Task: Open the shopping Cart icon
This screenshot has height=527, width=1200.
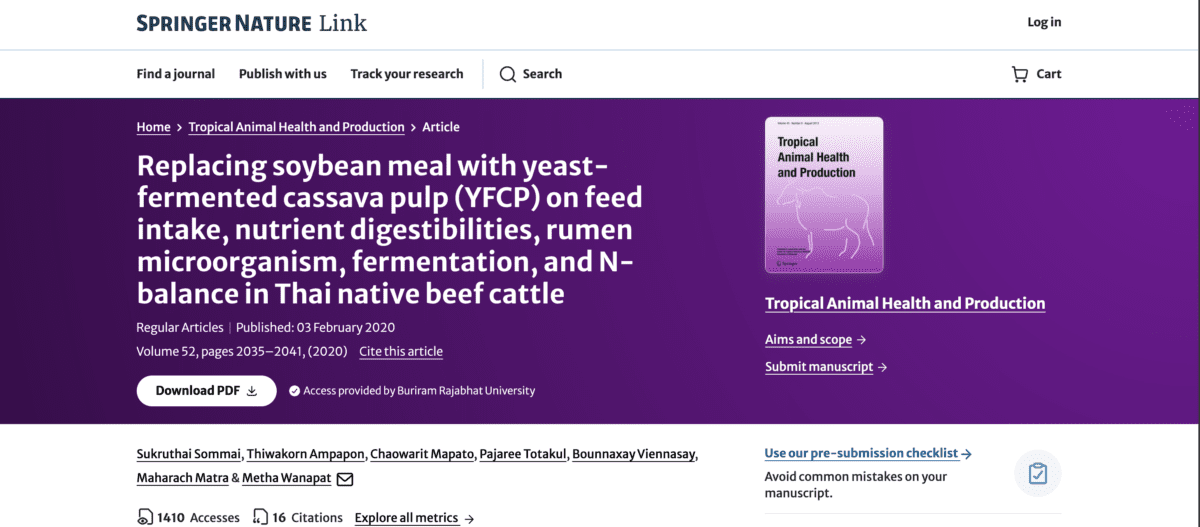Action: coord(1020,74)
